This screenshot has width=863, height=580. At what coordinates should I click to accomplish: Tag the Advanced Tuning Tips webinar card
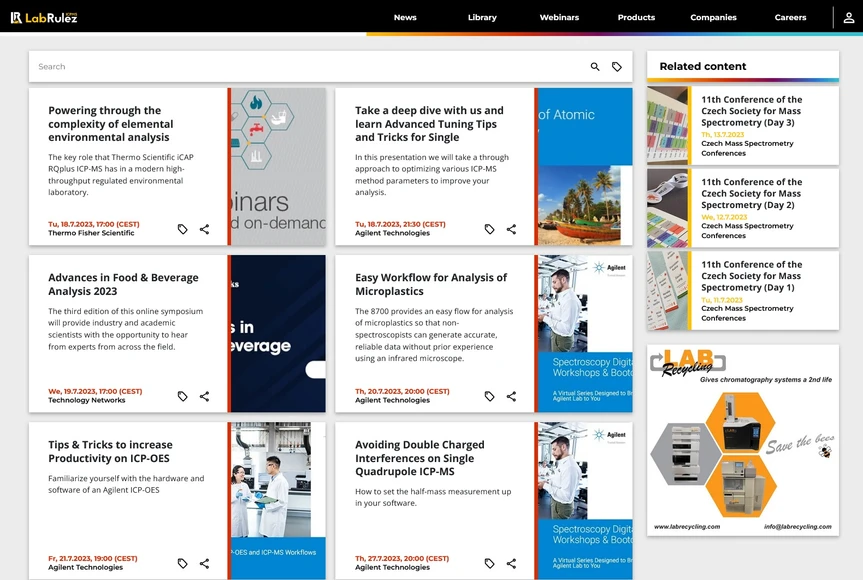pyautogui.click(x=489, y=229)
